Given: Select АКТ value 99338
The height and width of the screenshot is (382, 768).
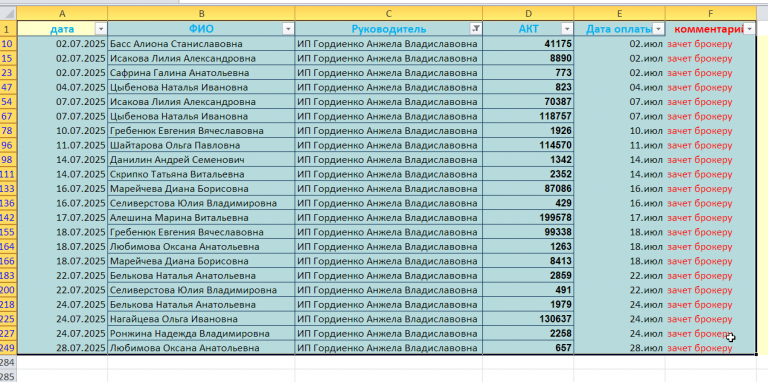Looking at the screenshot, I should [528, 232].
